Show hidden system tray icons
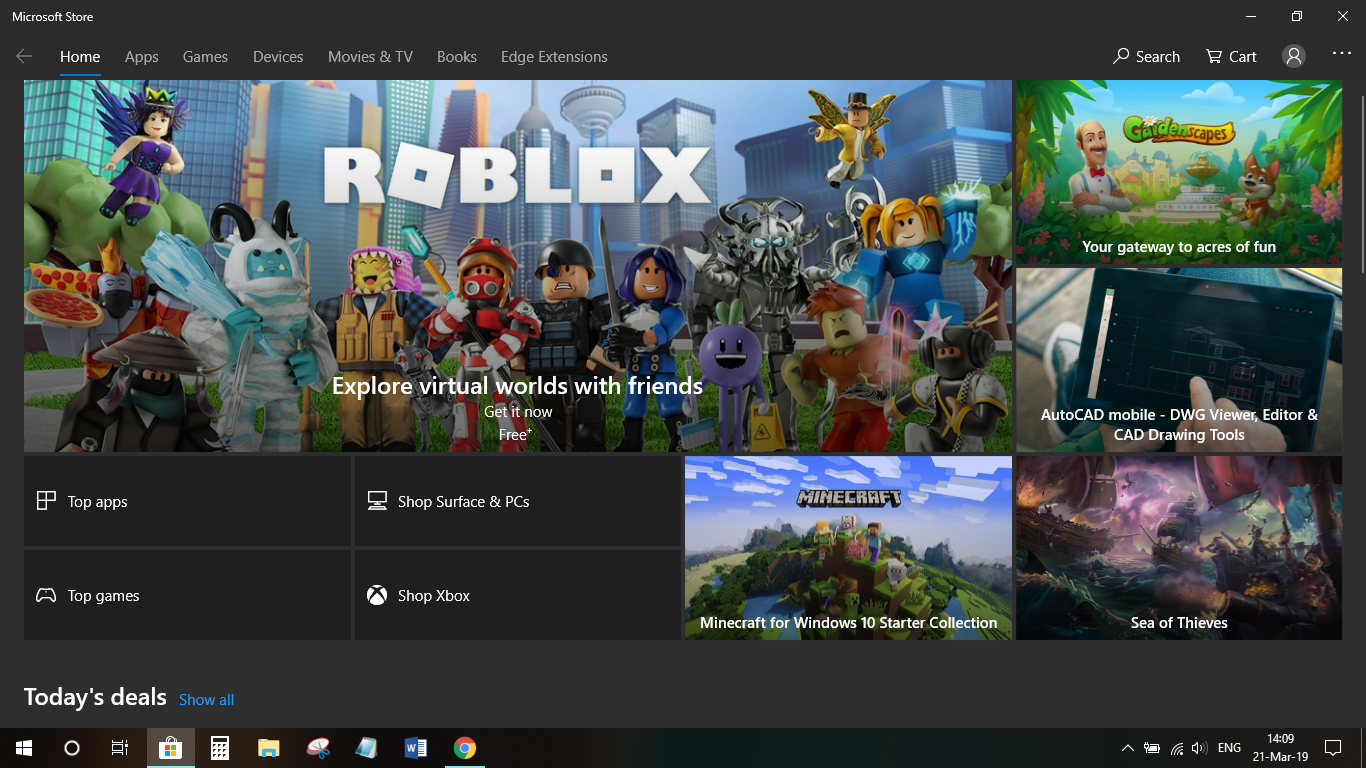1366x768 pixels. [1127, 748]
